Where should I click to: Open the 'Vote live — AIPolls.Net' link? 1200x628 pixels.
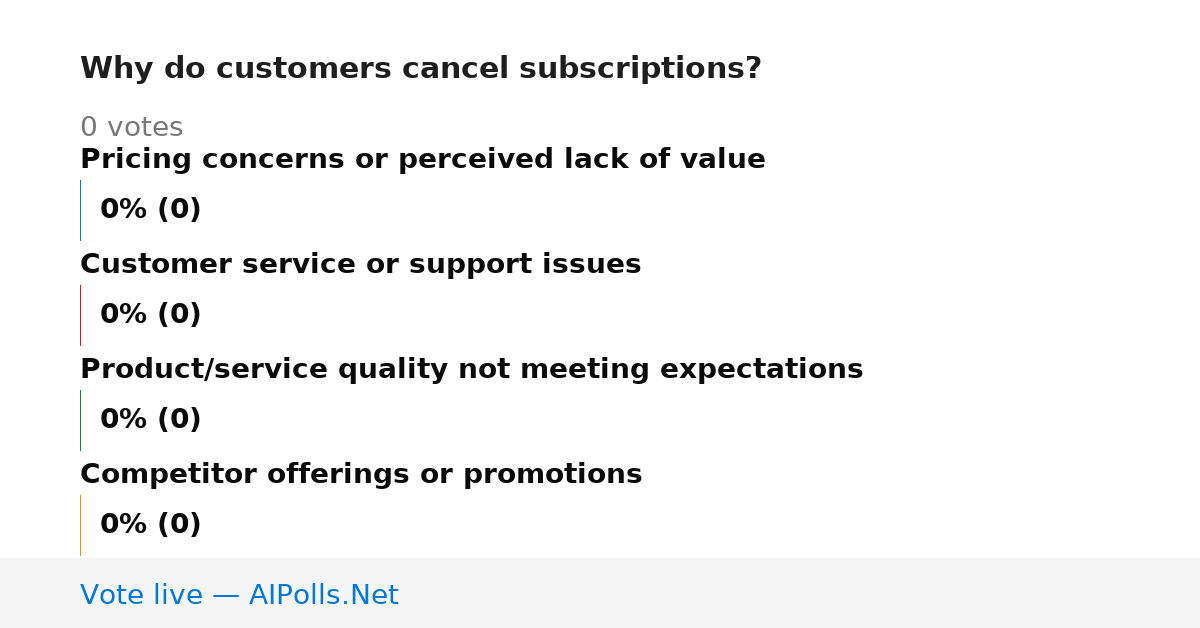click(x=239, y=596)
